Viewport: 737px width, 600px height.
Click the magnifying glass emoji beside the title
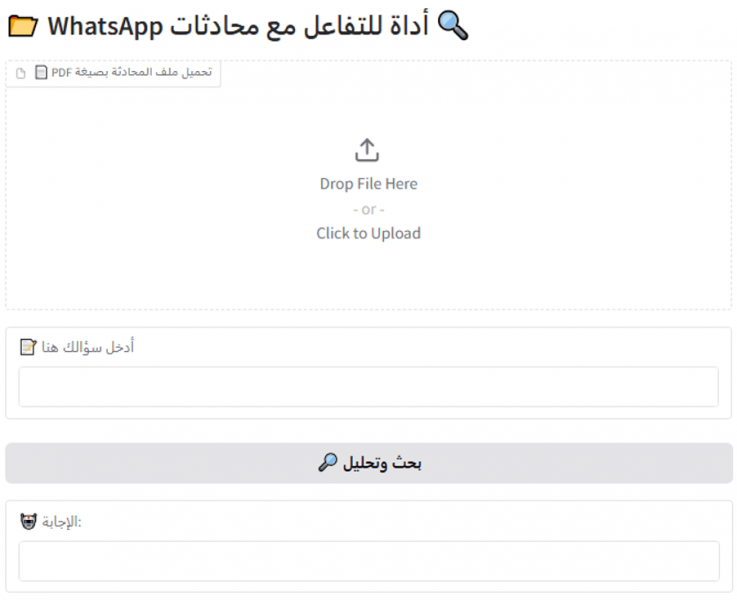pyautogui.click(x=453, y=26)
